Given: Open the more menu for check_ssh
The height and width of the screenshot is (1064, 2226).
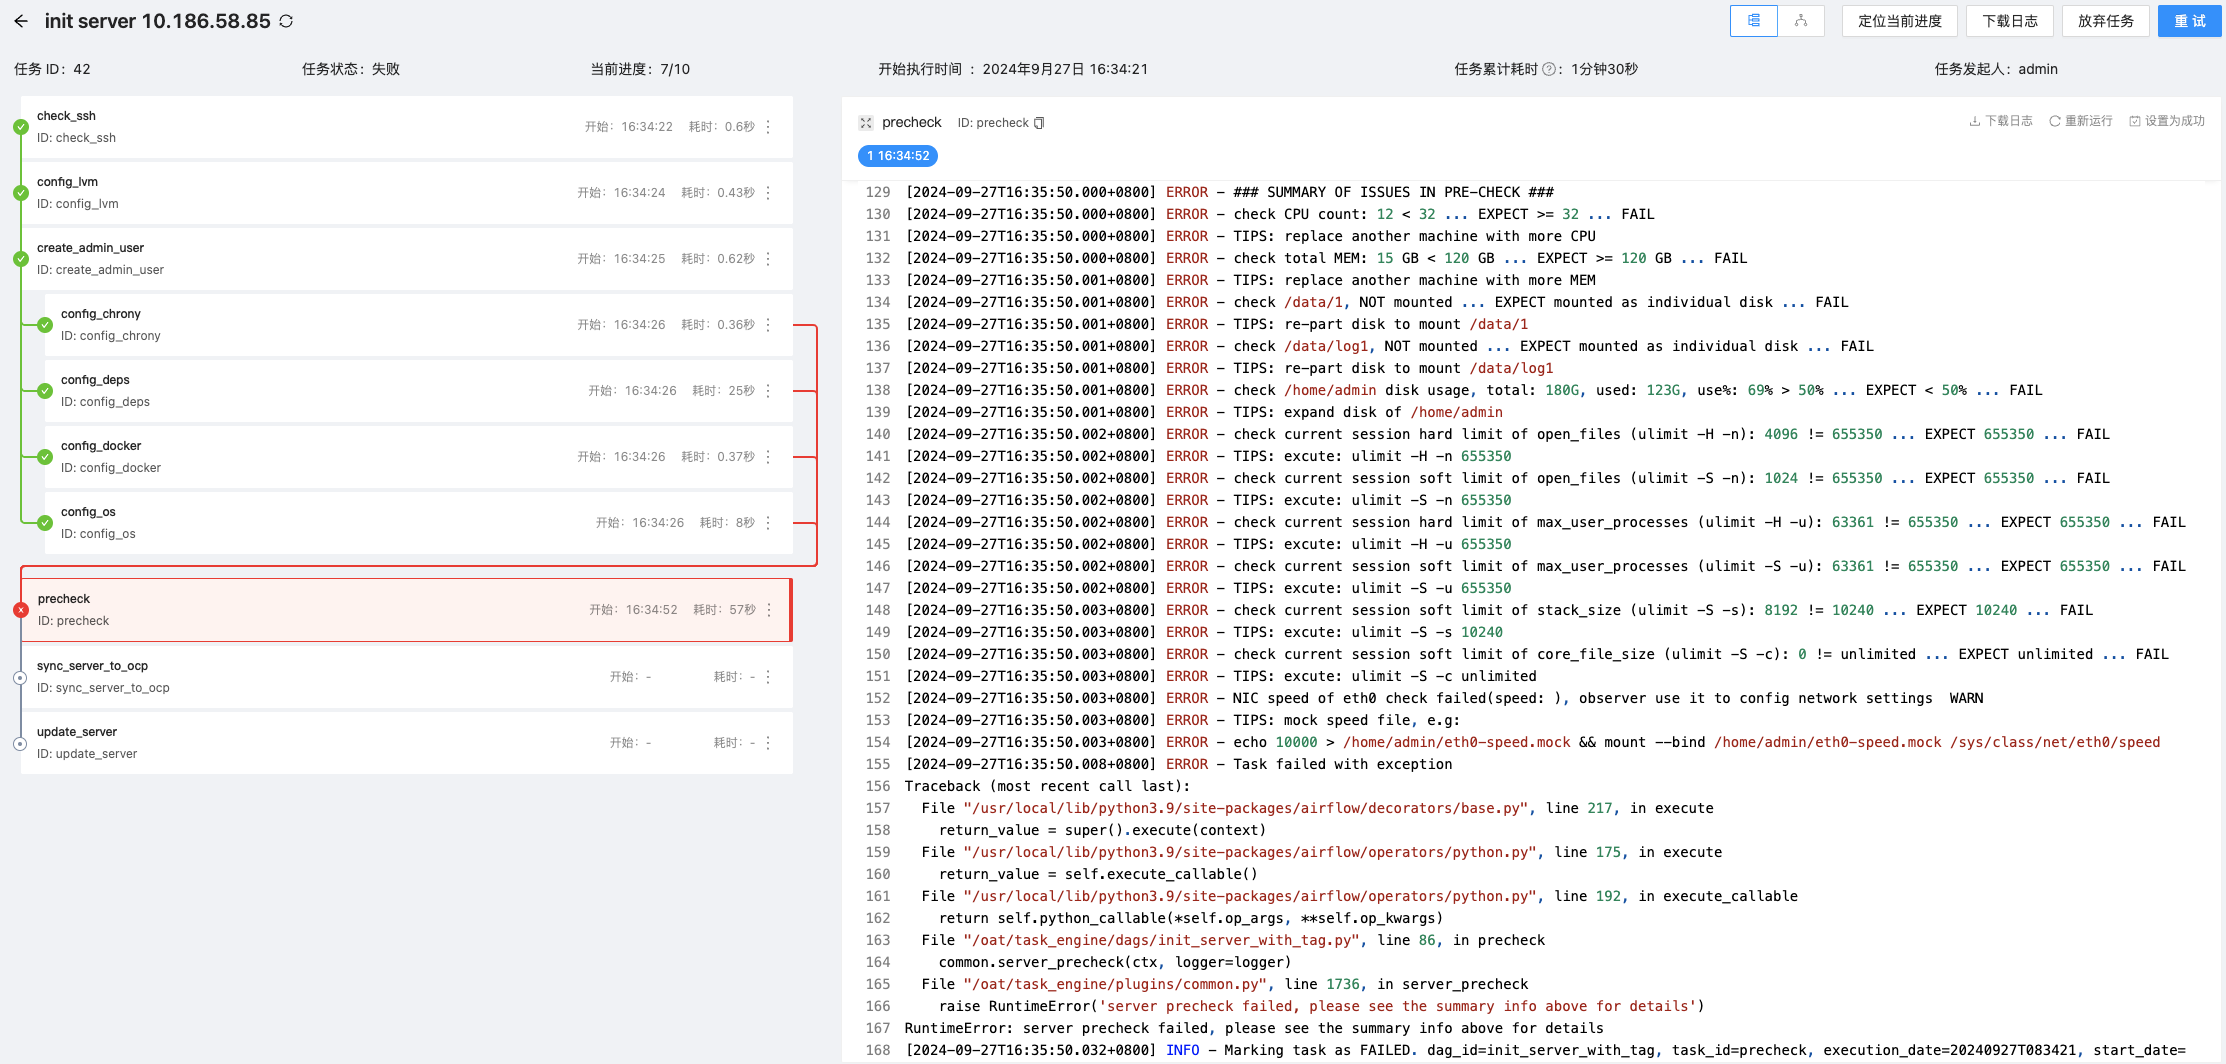Looking at the screenshot, I should [x=768, y=127].
